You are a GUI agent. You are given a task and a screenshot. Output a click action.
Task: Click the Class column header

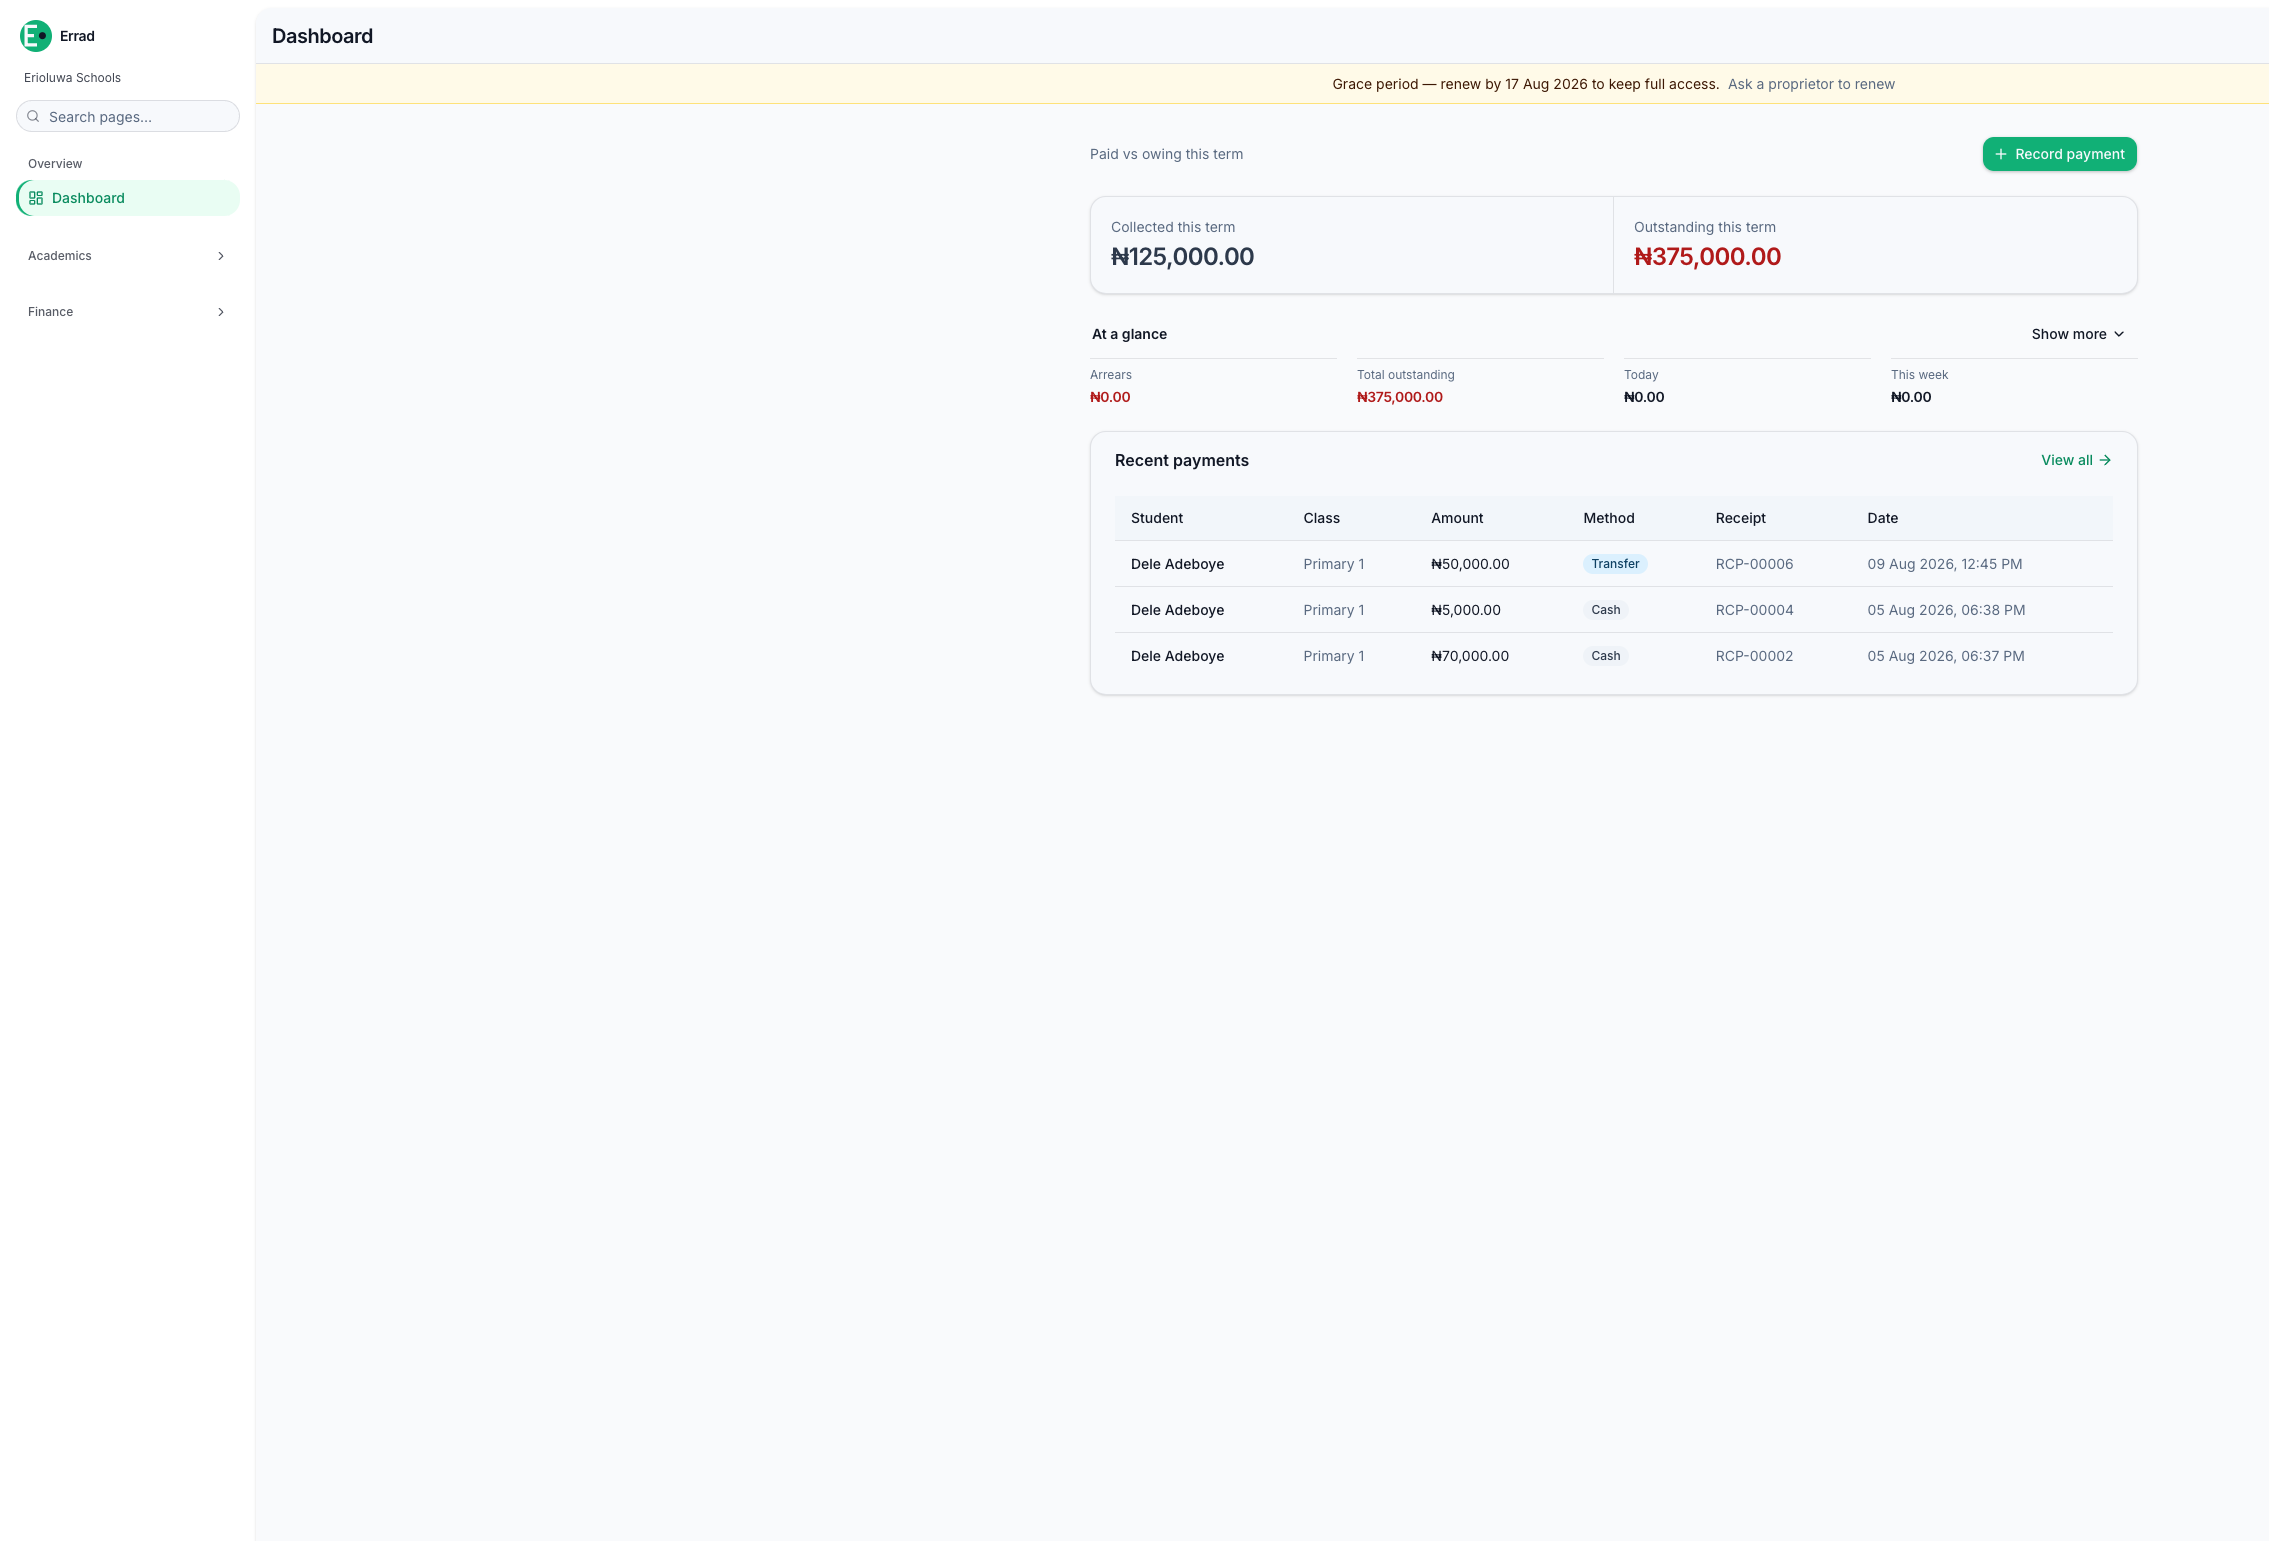(1321, 518)
